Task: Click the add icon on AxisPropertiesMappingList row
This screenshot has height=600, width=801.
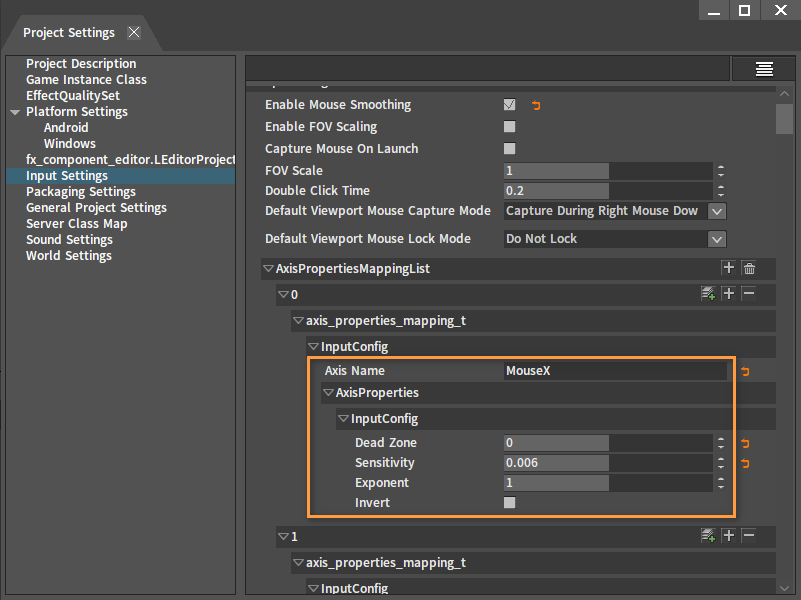Action: point(728,268)
